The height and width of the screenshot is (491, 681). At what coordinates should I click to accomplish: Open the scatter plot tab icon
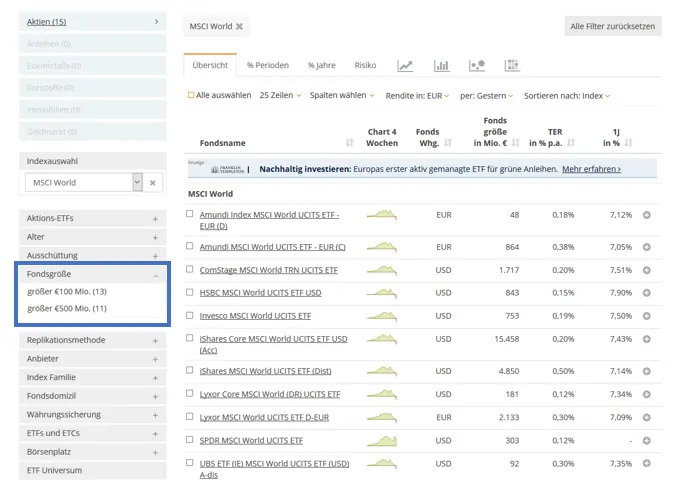(477, 66)
